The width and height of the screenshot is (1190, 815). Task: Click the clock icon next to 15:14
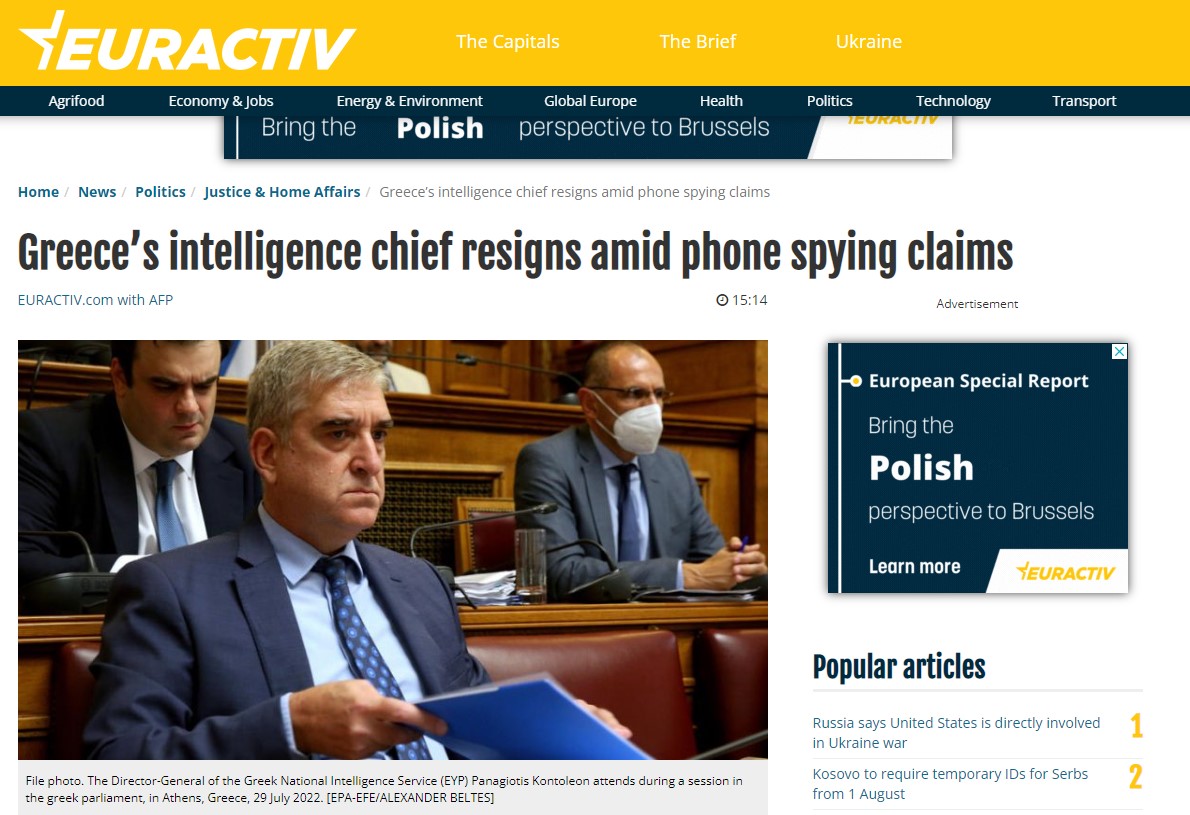722,301
